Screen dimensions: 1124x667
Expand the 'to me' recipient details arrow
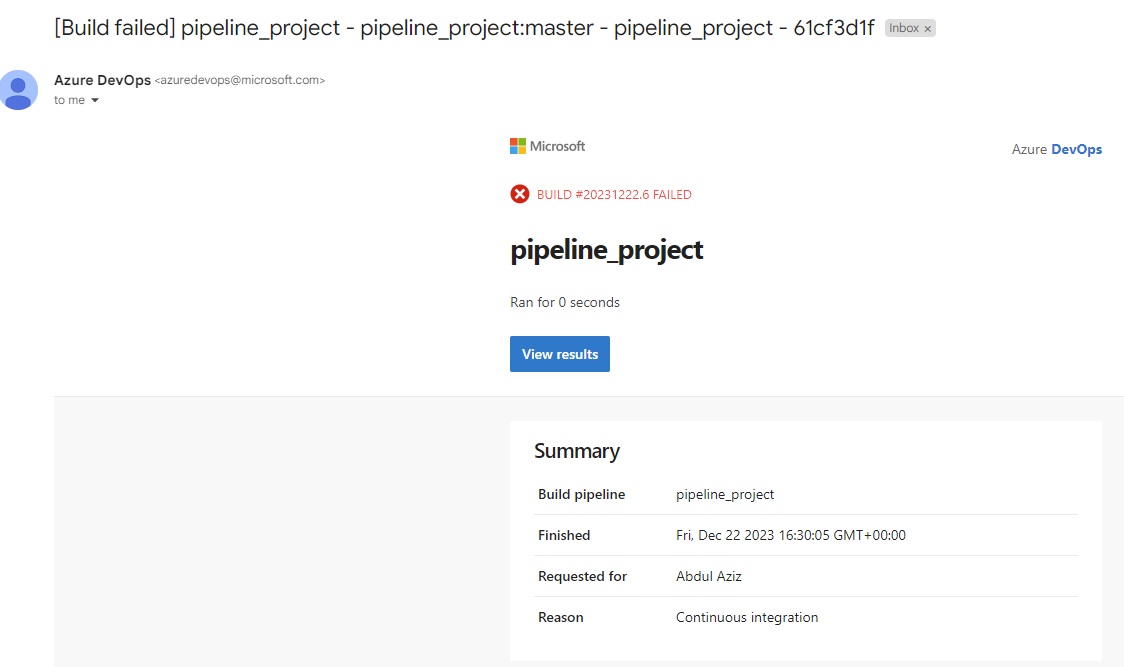pos(95,100)
